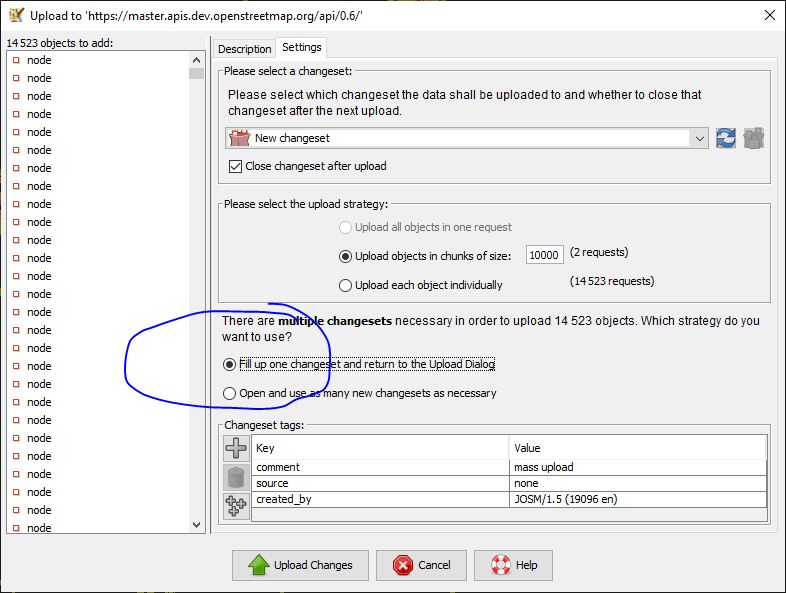The image size is (786, 593).
Task: Open the New changeset dropdown
Action: pos(699,138)
